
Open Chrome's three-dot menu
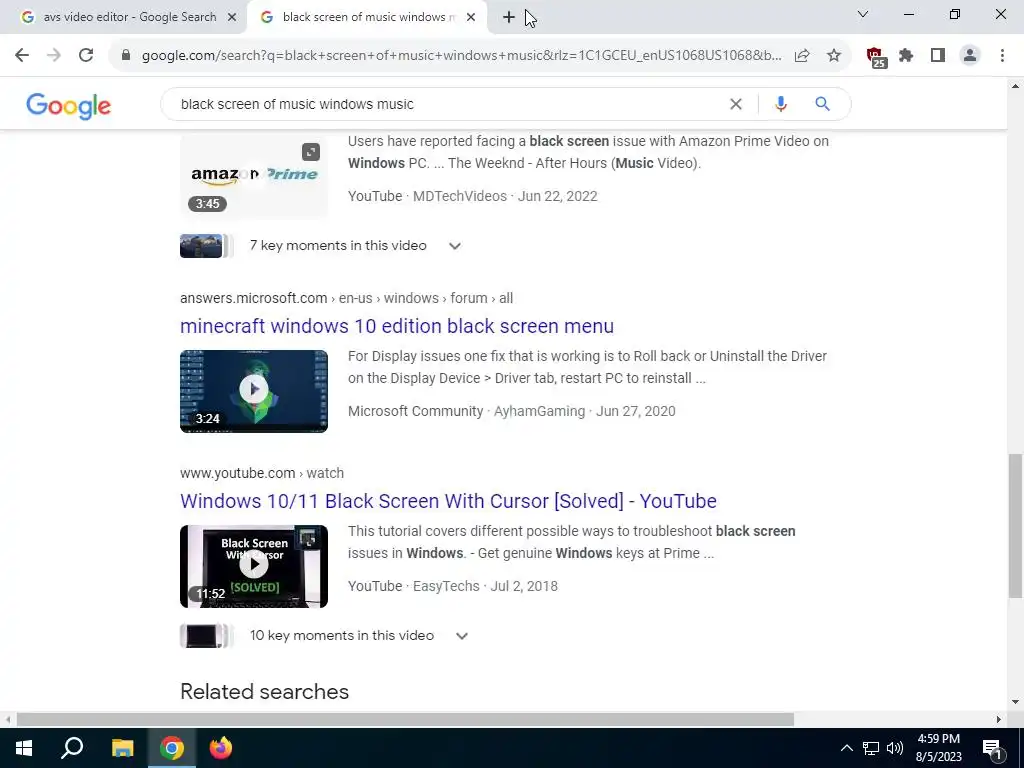[1002, 56]
